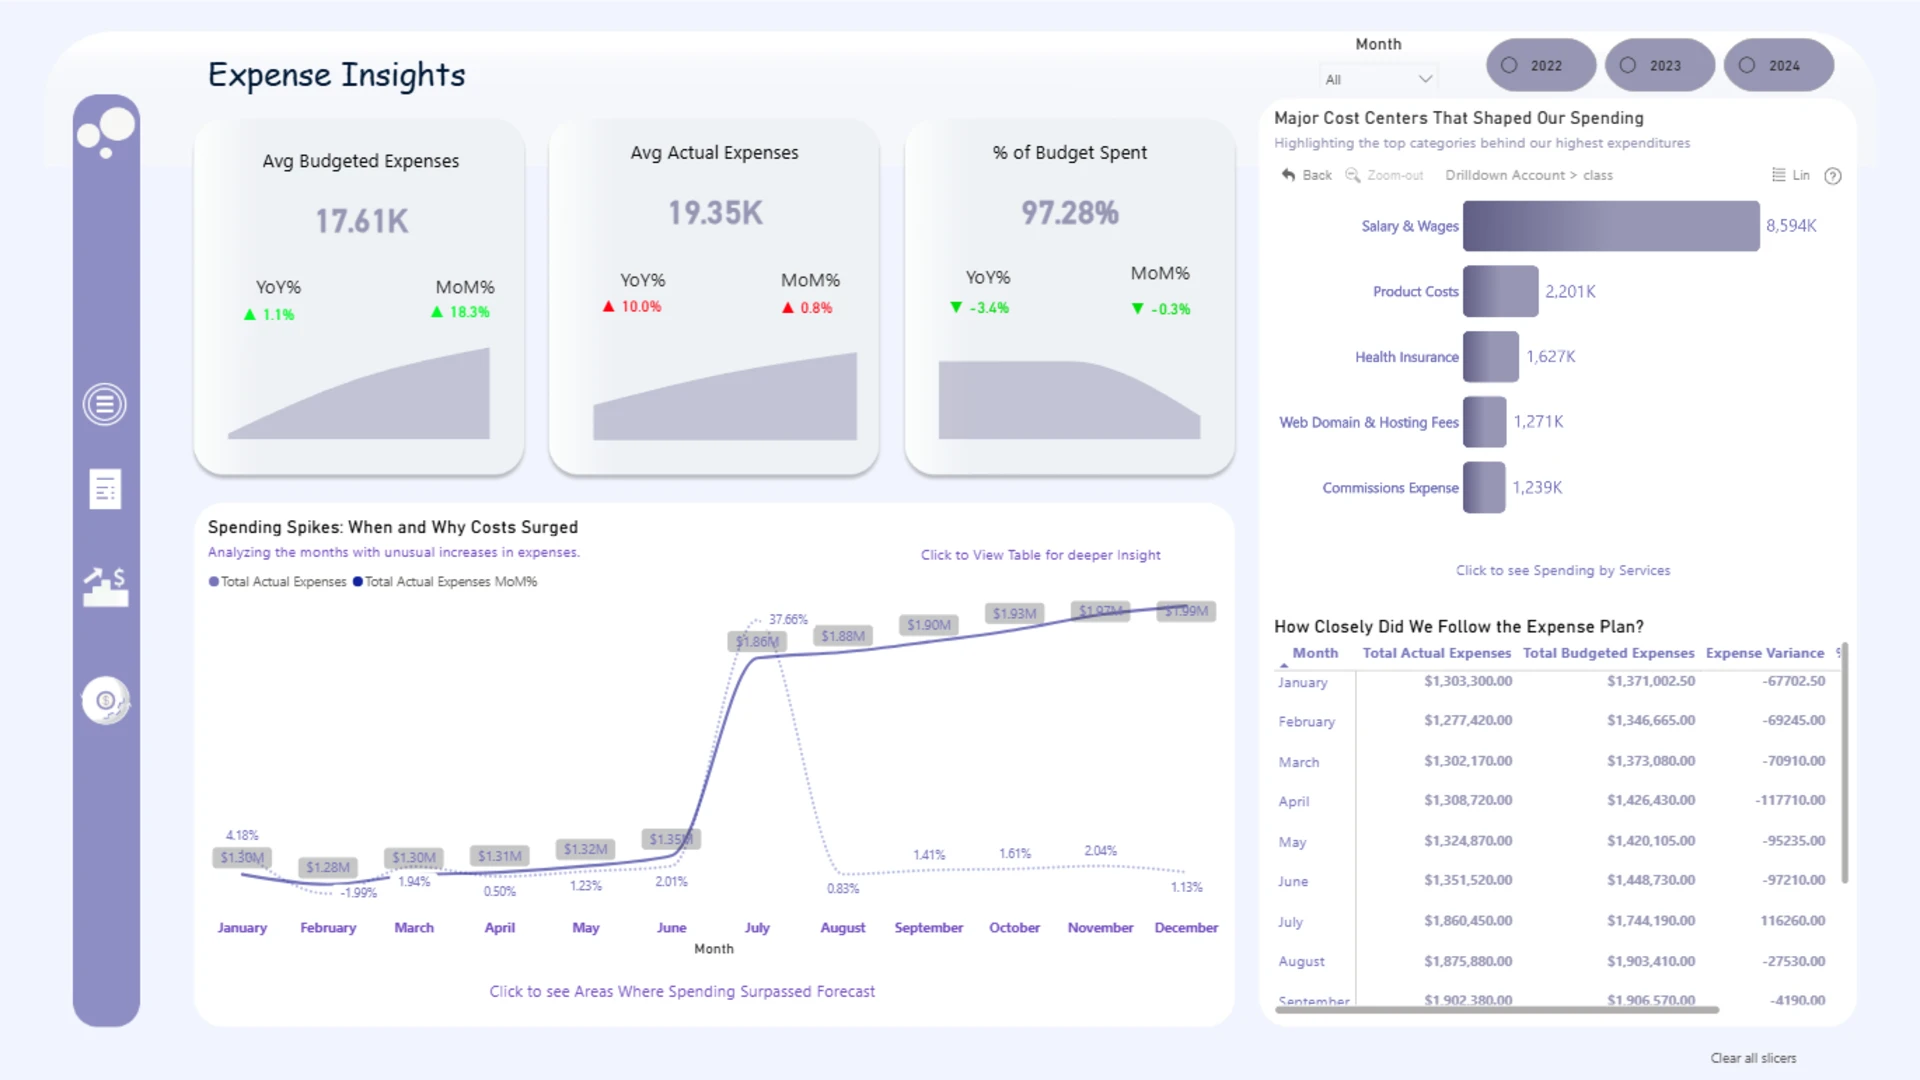Open the list menu sidebar icon

pyautogui.click(x=105, y=405)
